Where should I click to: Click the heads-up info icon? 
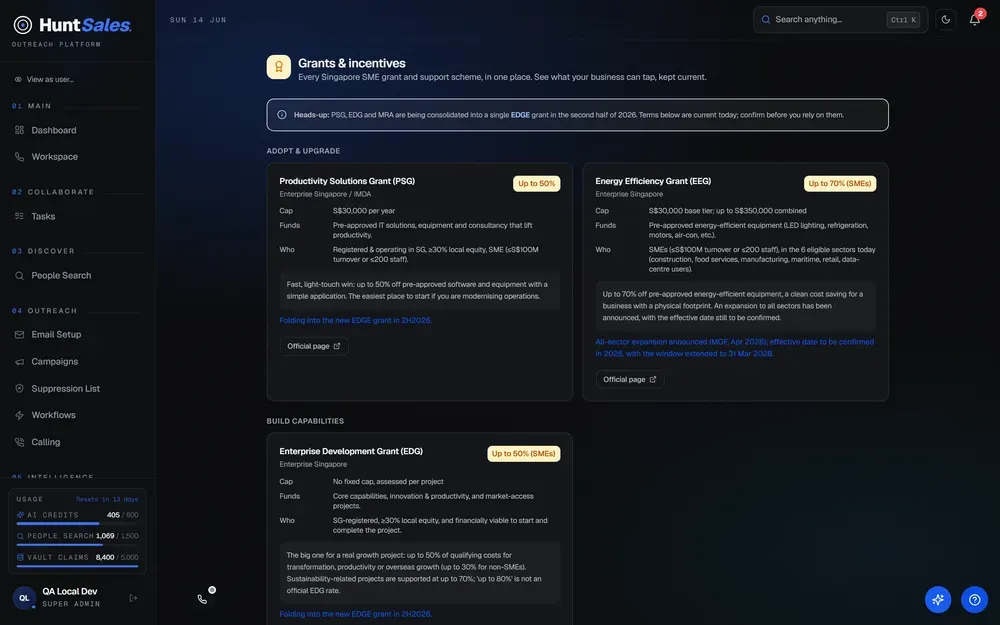282,115
